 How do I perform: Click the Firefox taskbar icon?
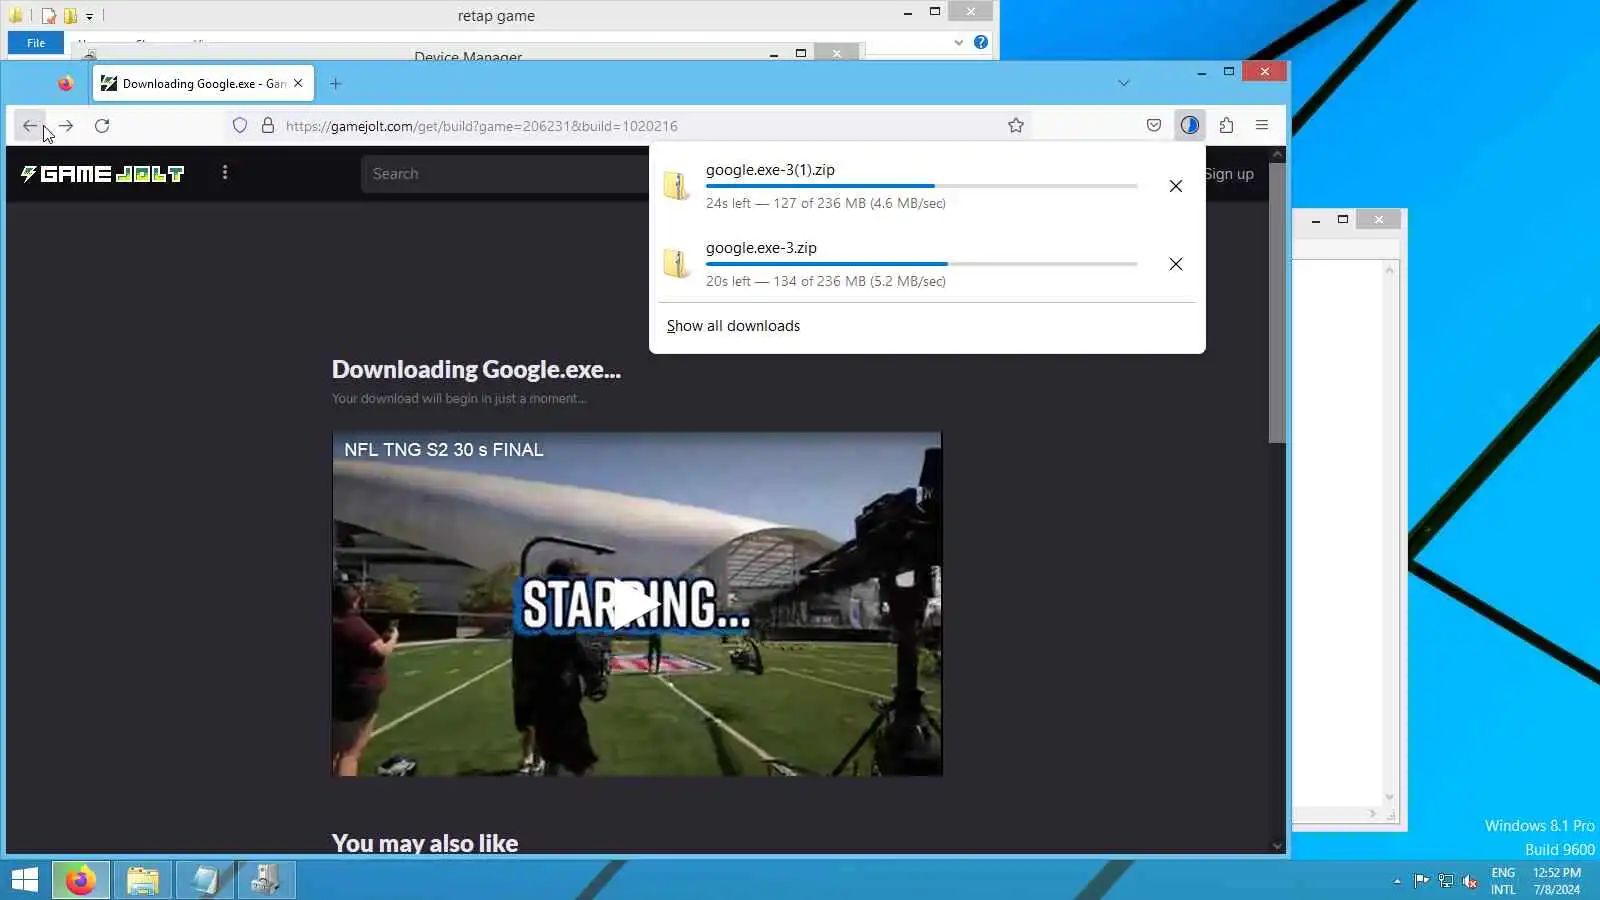81,880
